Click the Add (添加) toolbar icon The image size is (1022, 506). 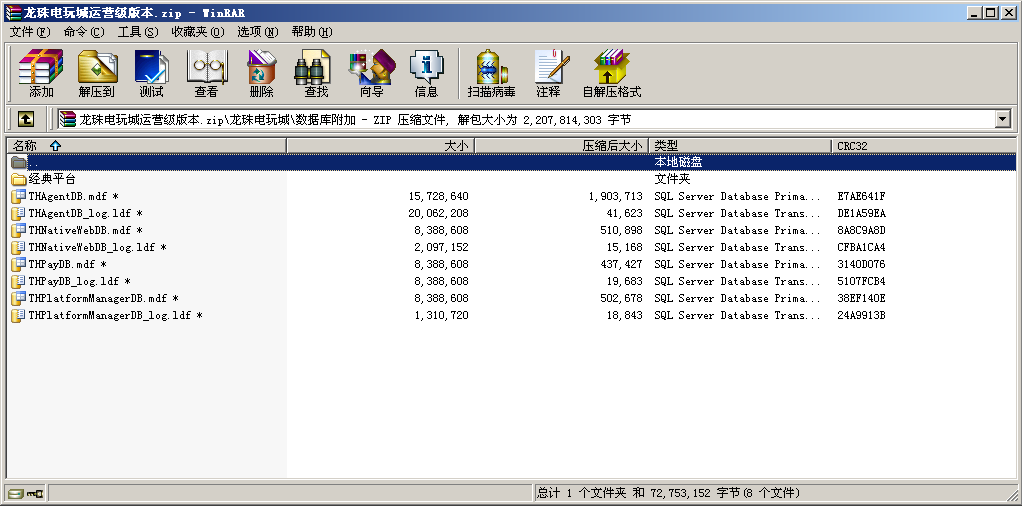[41, 72]
